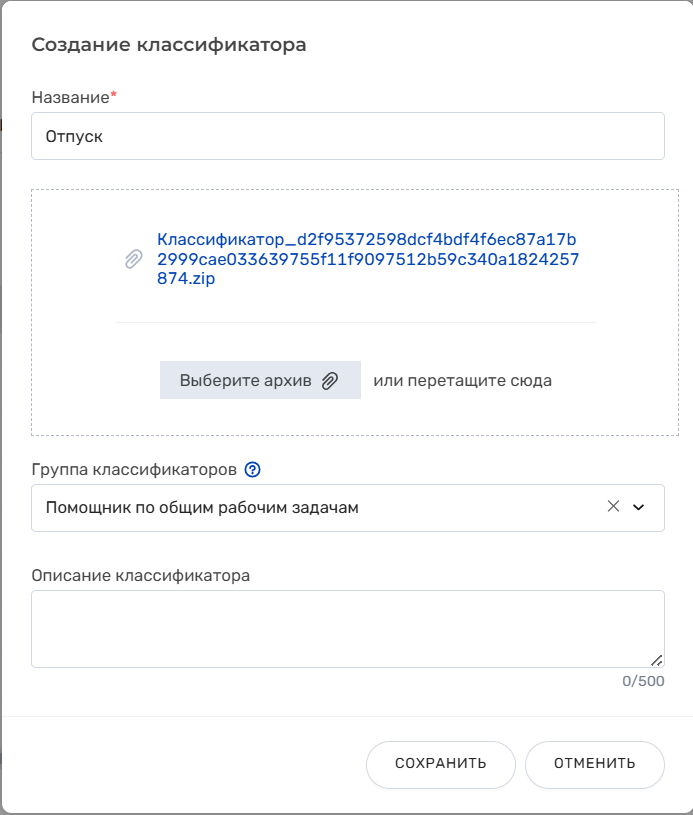This screenshot has width=693, height=815.
Task: Expand the classifier group chevron arrow
Action: click(638, 507)
